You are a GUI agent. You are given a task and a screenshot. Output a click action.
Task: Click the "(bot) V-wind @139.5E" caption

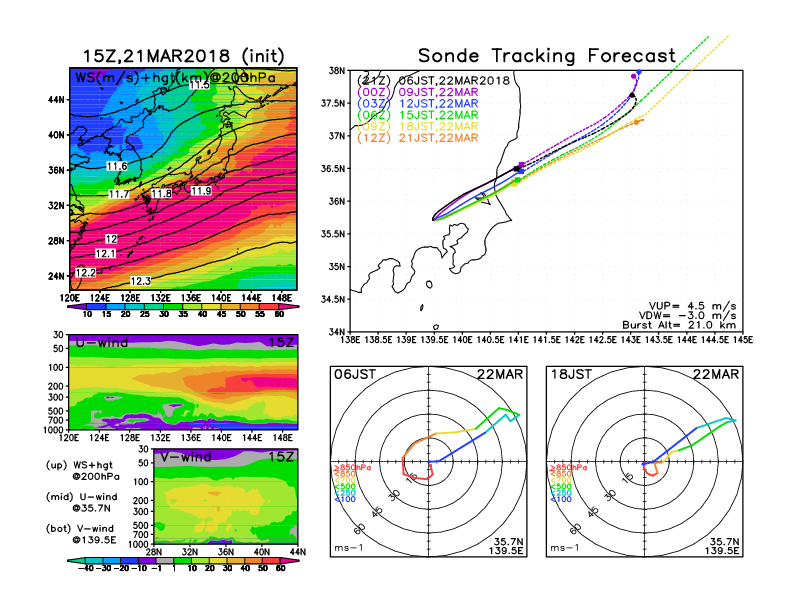pos(81,534)
